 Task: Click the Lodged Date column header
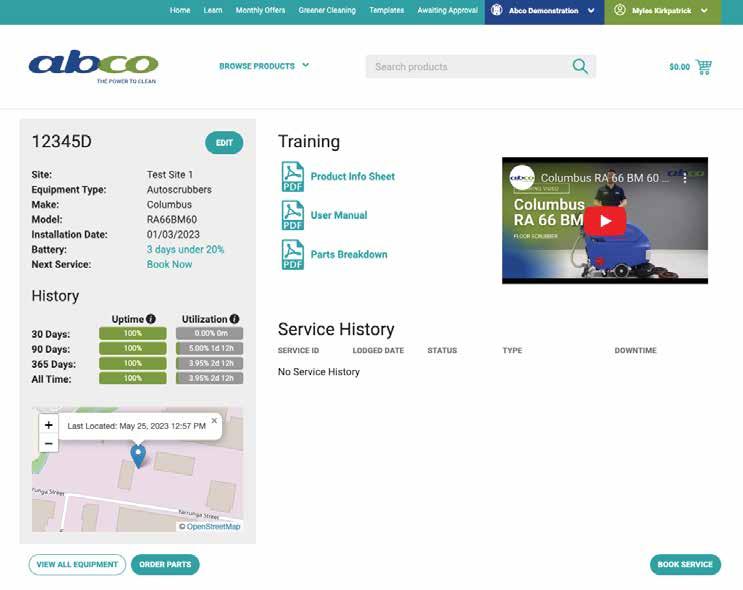pos(378,350)
